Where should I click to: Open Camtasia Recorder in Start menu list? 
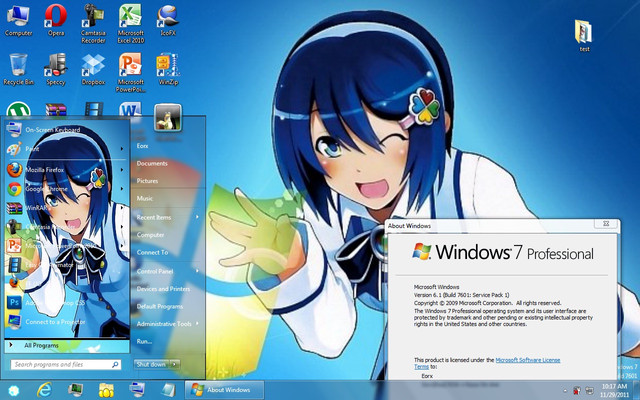pyautogui.click(x=65, y=227)
